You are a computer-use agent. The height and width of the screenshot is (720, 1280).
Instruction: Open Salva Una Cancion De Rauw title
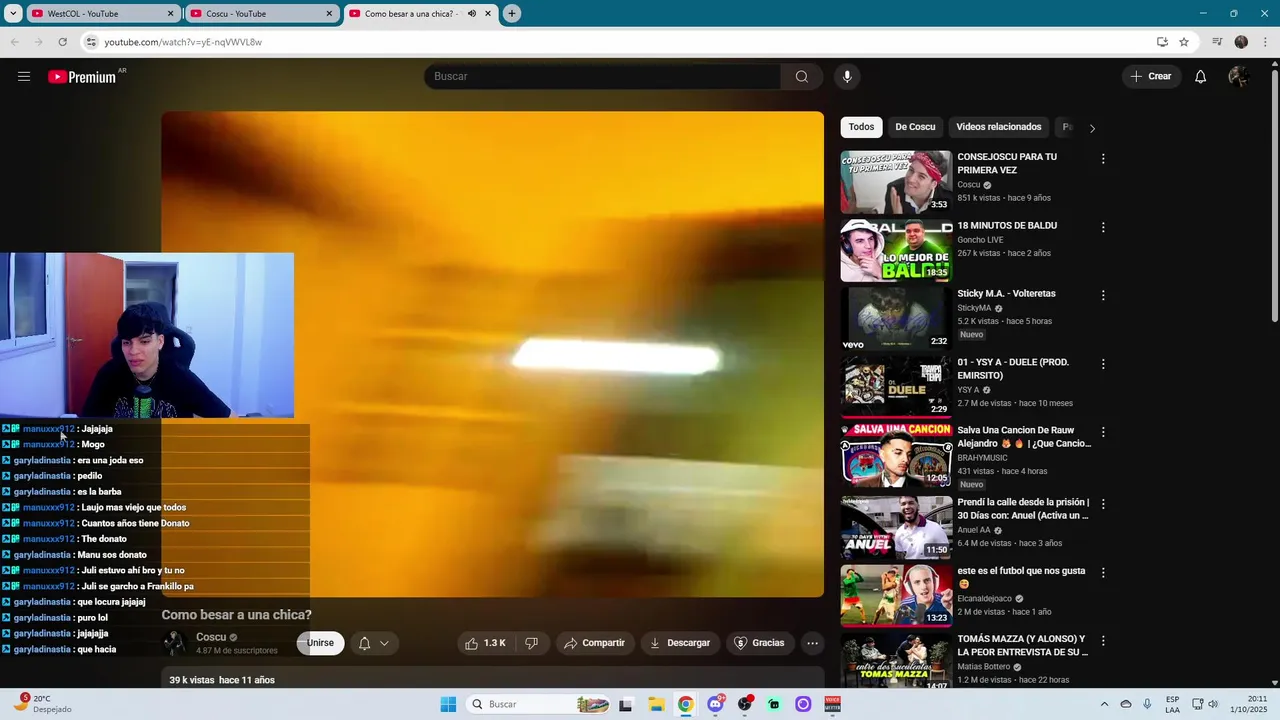(x=1024, y=436)
